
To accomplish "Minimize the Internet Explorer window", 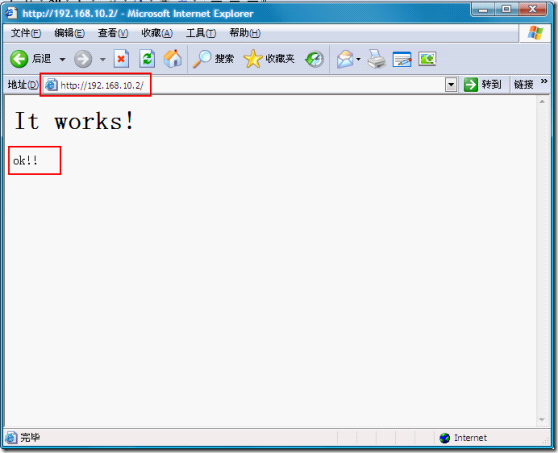I will (x=483, y=10).
